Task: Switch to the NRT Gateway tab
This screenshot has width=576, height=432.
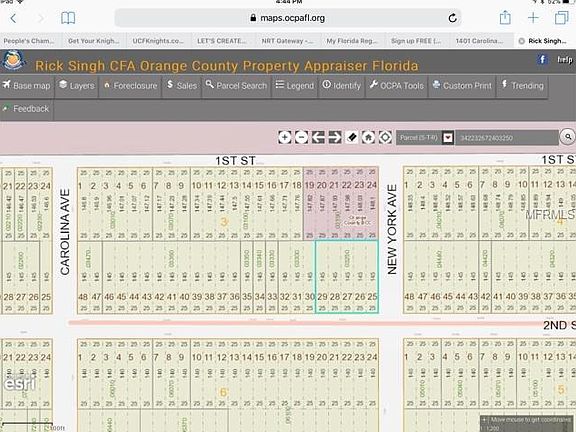Action: [287, 41]
